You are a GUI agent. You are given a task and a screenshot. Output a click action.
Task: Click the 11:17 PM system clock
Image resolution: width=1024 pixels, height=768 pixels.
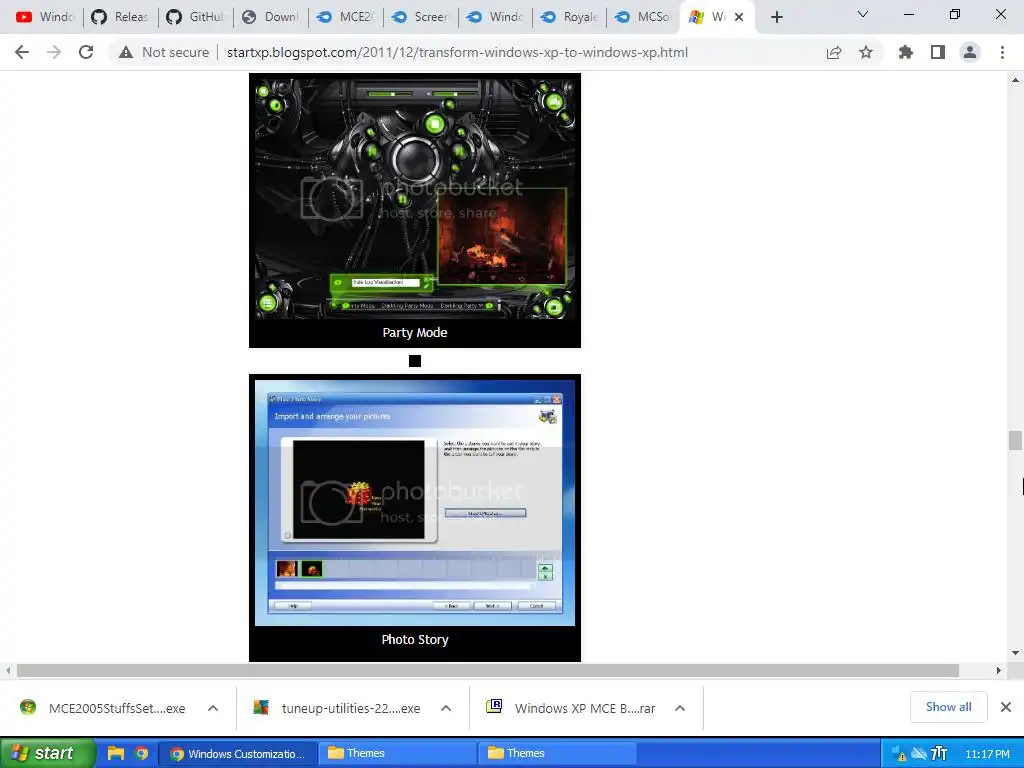[x=987, y=754]
